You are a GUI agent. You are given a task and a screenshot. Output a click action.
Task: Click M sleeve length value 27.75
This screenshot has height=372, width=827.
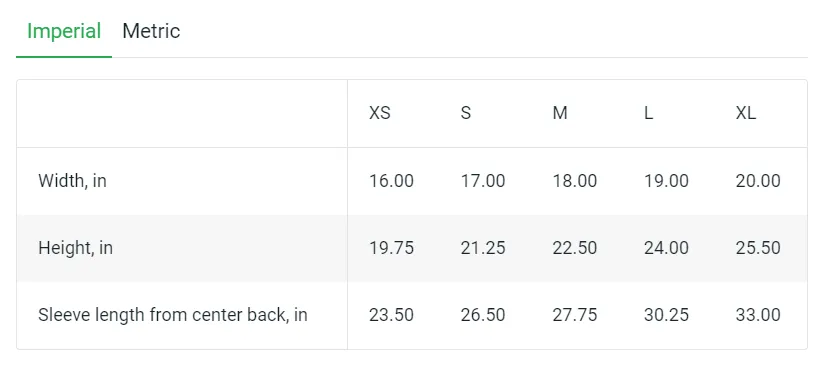click(575, 315)
